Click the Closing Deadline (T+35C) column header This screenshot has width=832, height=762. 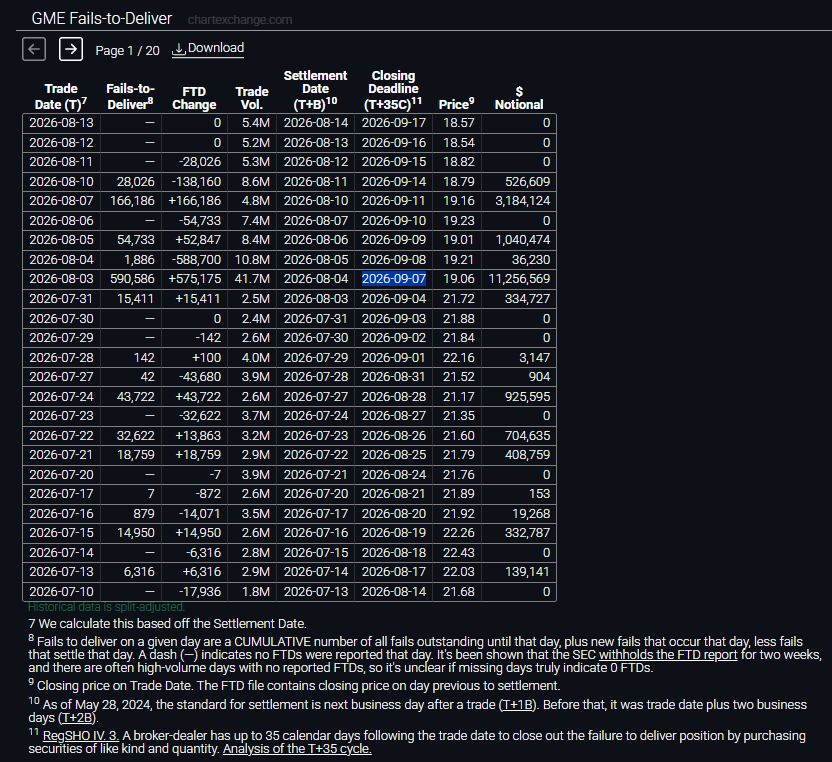[393, 90]
